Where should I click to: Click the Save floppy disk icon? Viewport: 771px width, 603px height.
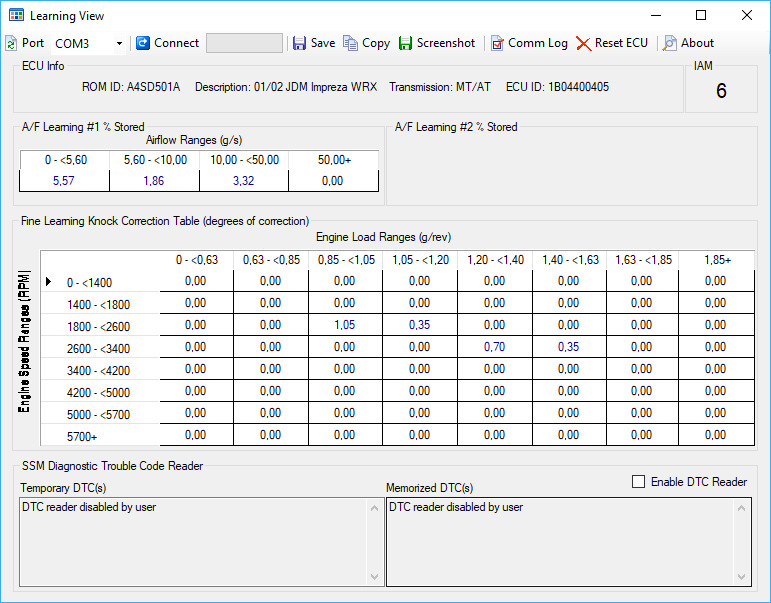pos(299,43)
